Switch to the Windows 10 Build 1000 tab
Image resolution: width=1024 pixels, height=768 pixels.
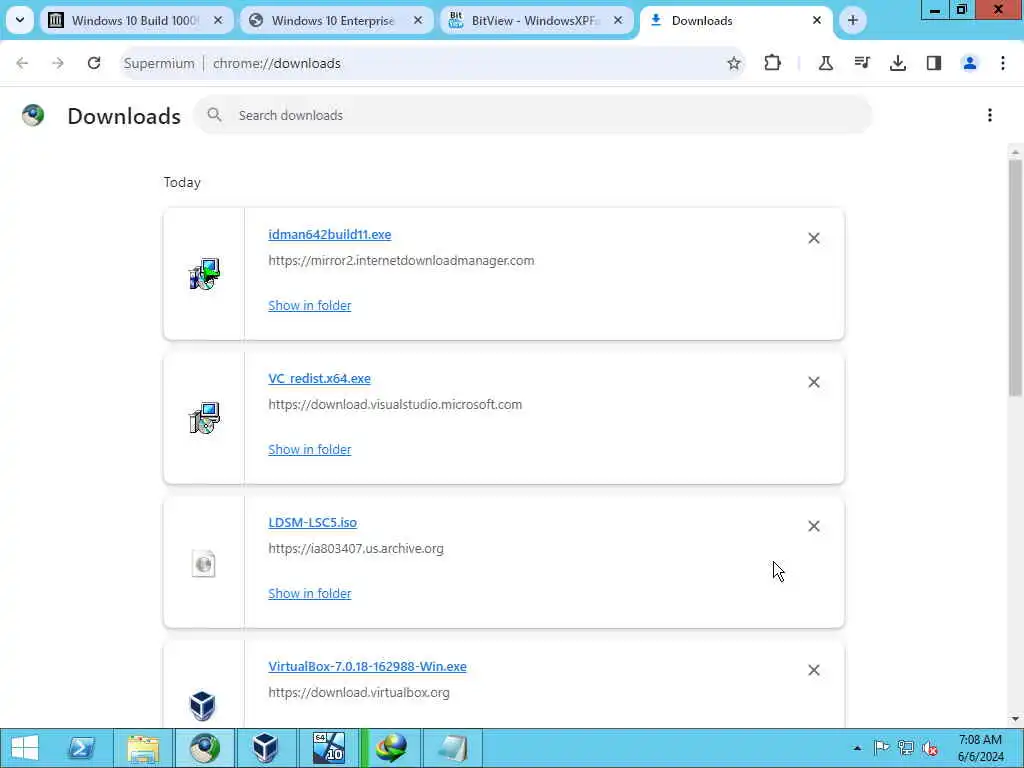click(x=135, y=20)
